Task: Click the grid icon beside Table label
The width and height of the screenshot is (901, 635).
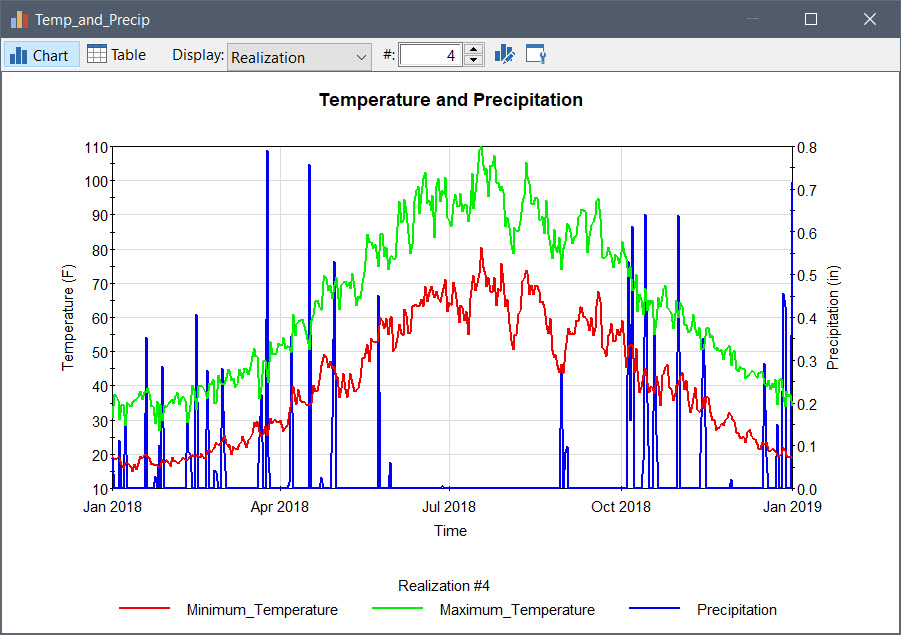Action: [x=97, y=55]
